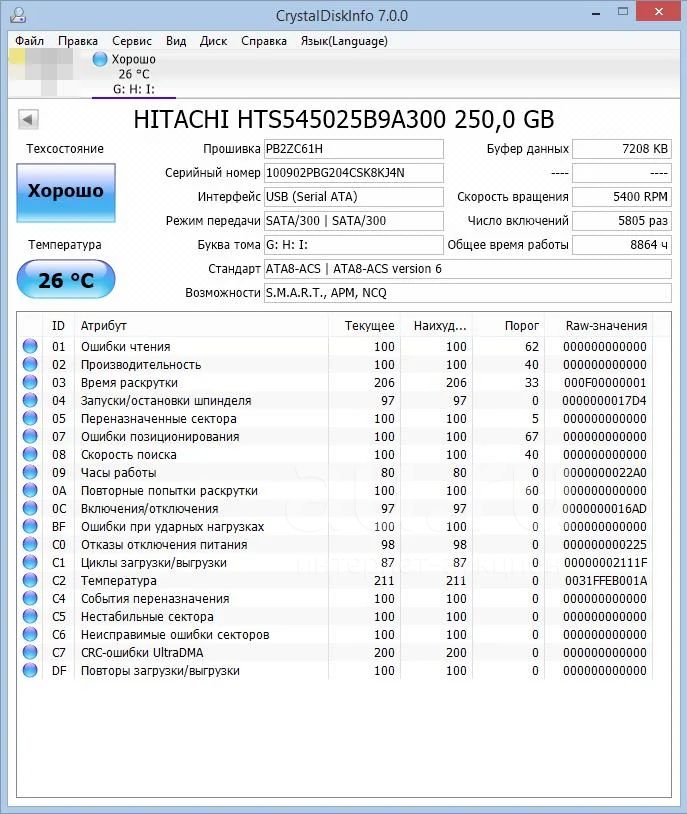
Task: Close the CrystalDiskInfo window
Action: 658,11
